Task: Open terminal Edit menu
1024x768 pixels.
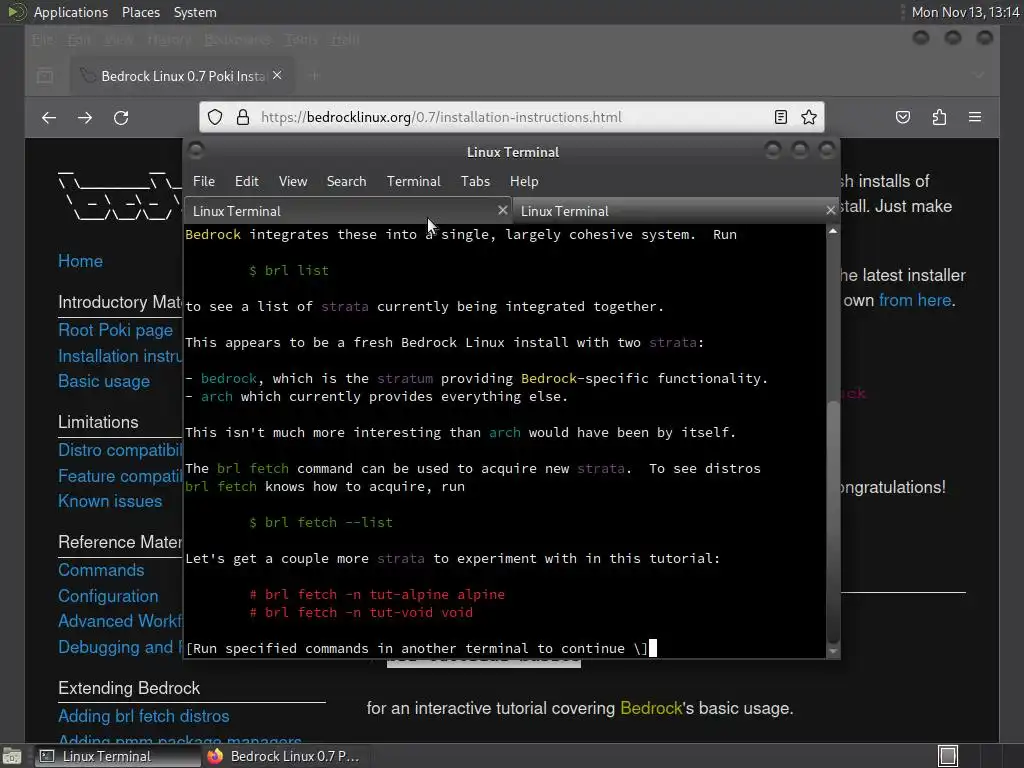Action: (246, 182)
